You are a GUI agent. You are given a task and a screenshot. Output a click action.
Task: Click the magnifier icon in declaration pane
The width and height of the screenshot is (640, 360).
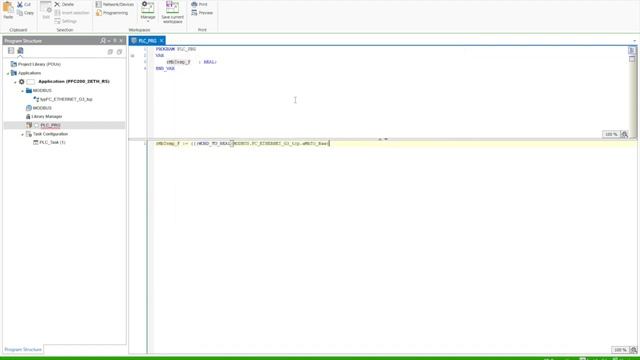(624, 134)
